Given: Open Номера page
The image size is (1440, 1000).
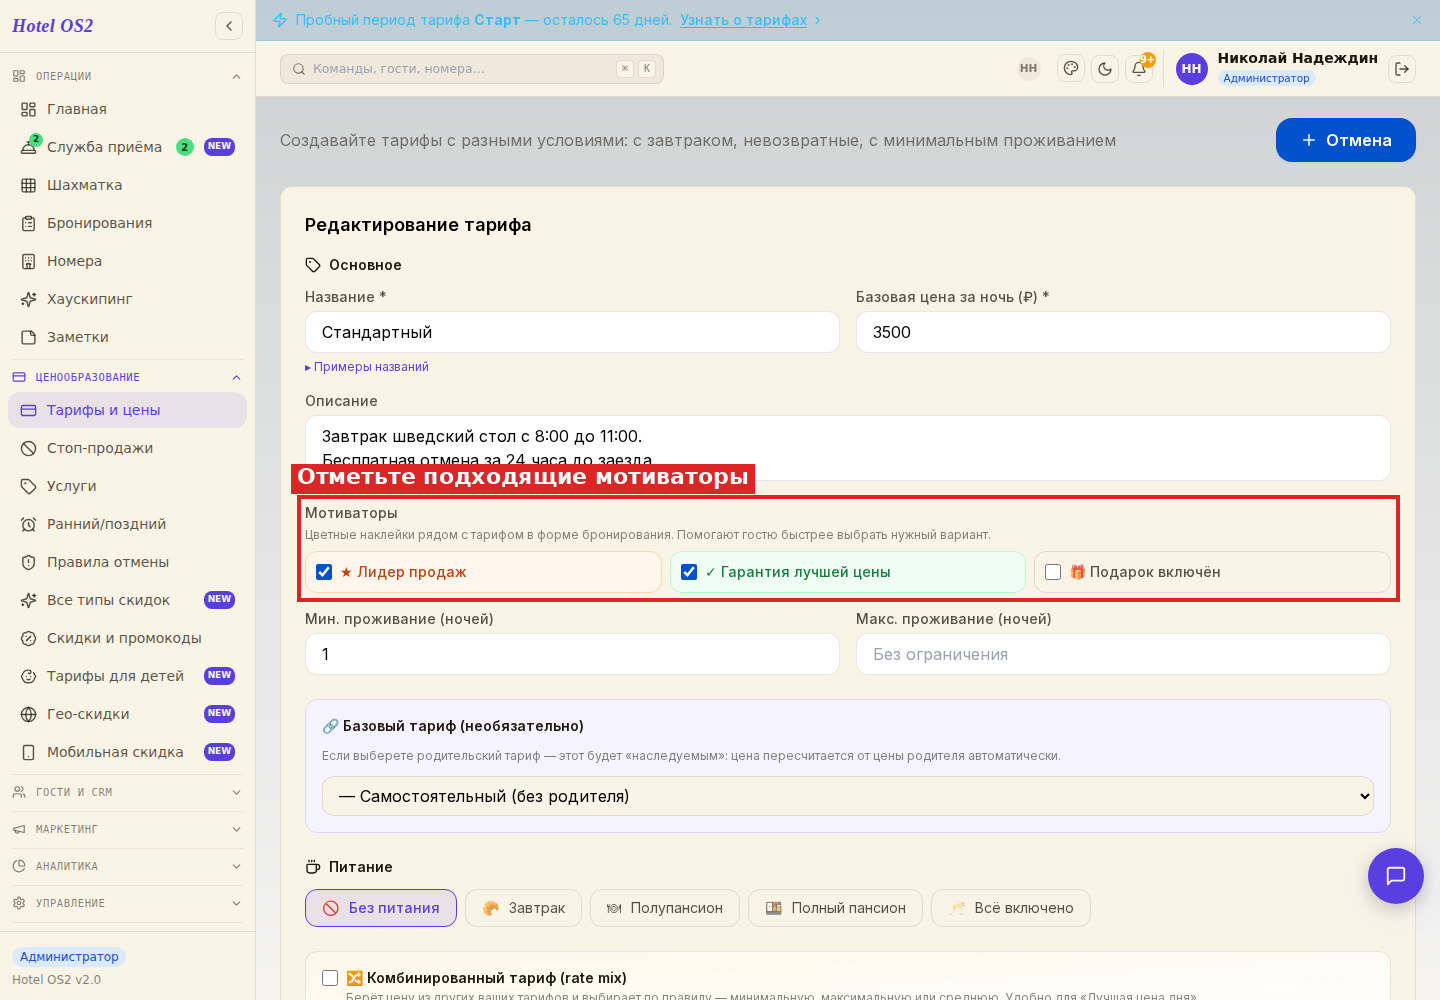Looking at the screenshot, I should click(127, 261).
